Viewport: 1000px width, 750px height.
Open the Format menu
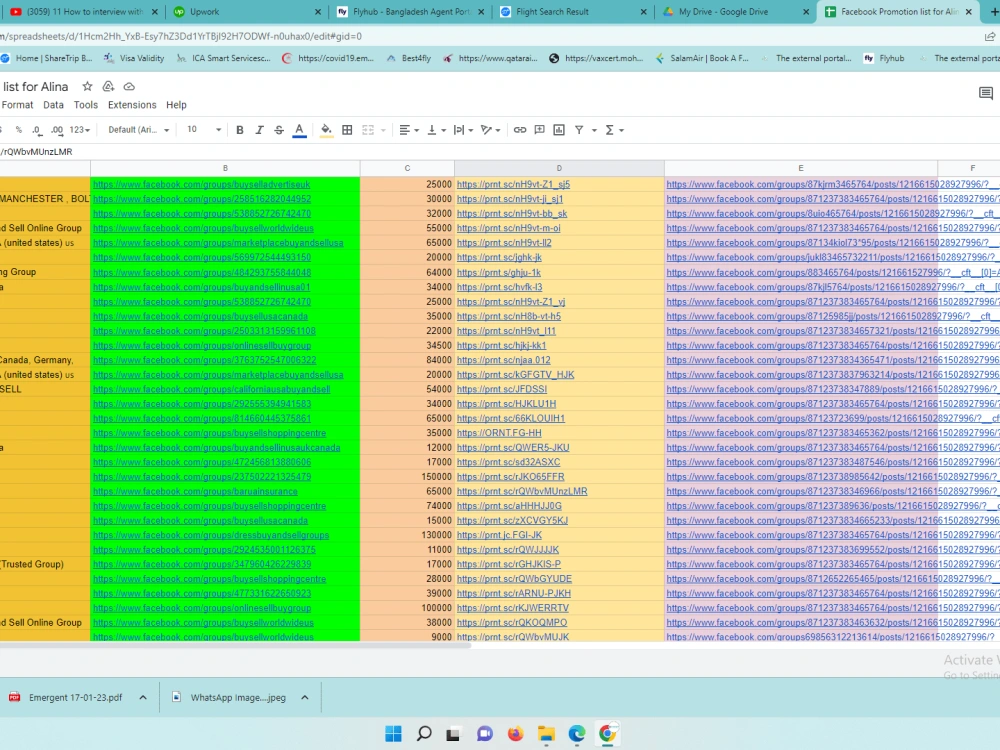(17, 105)
